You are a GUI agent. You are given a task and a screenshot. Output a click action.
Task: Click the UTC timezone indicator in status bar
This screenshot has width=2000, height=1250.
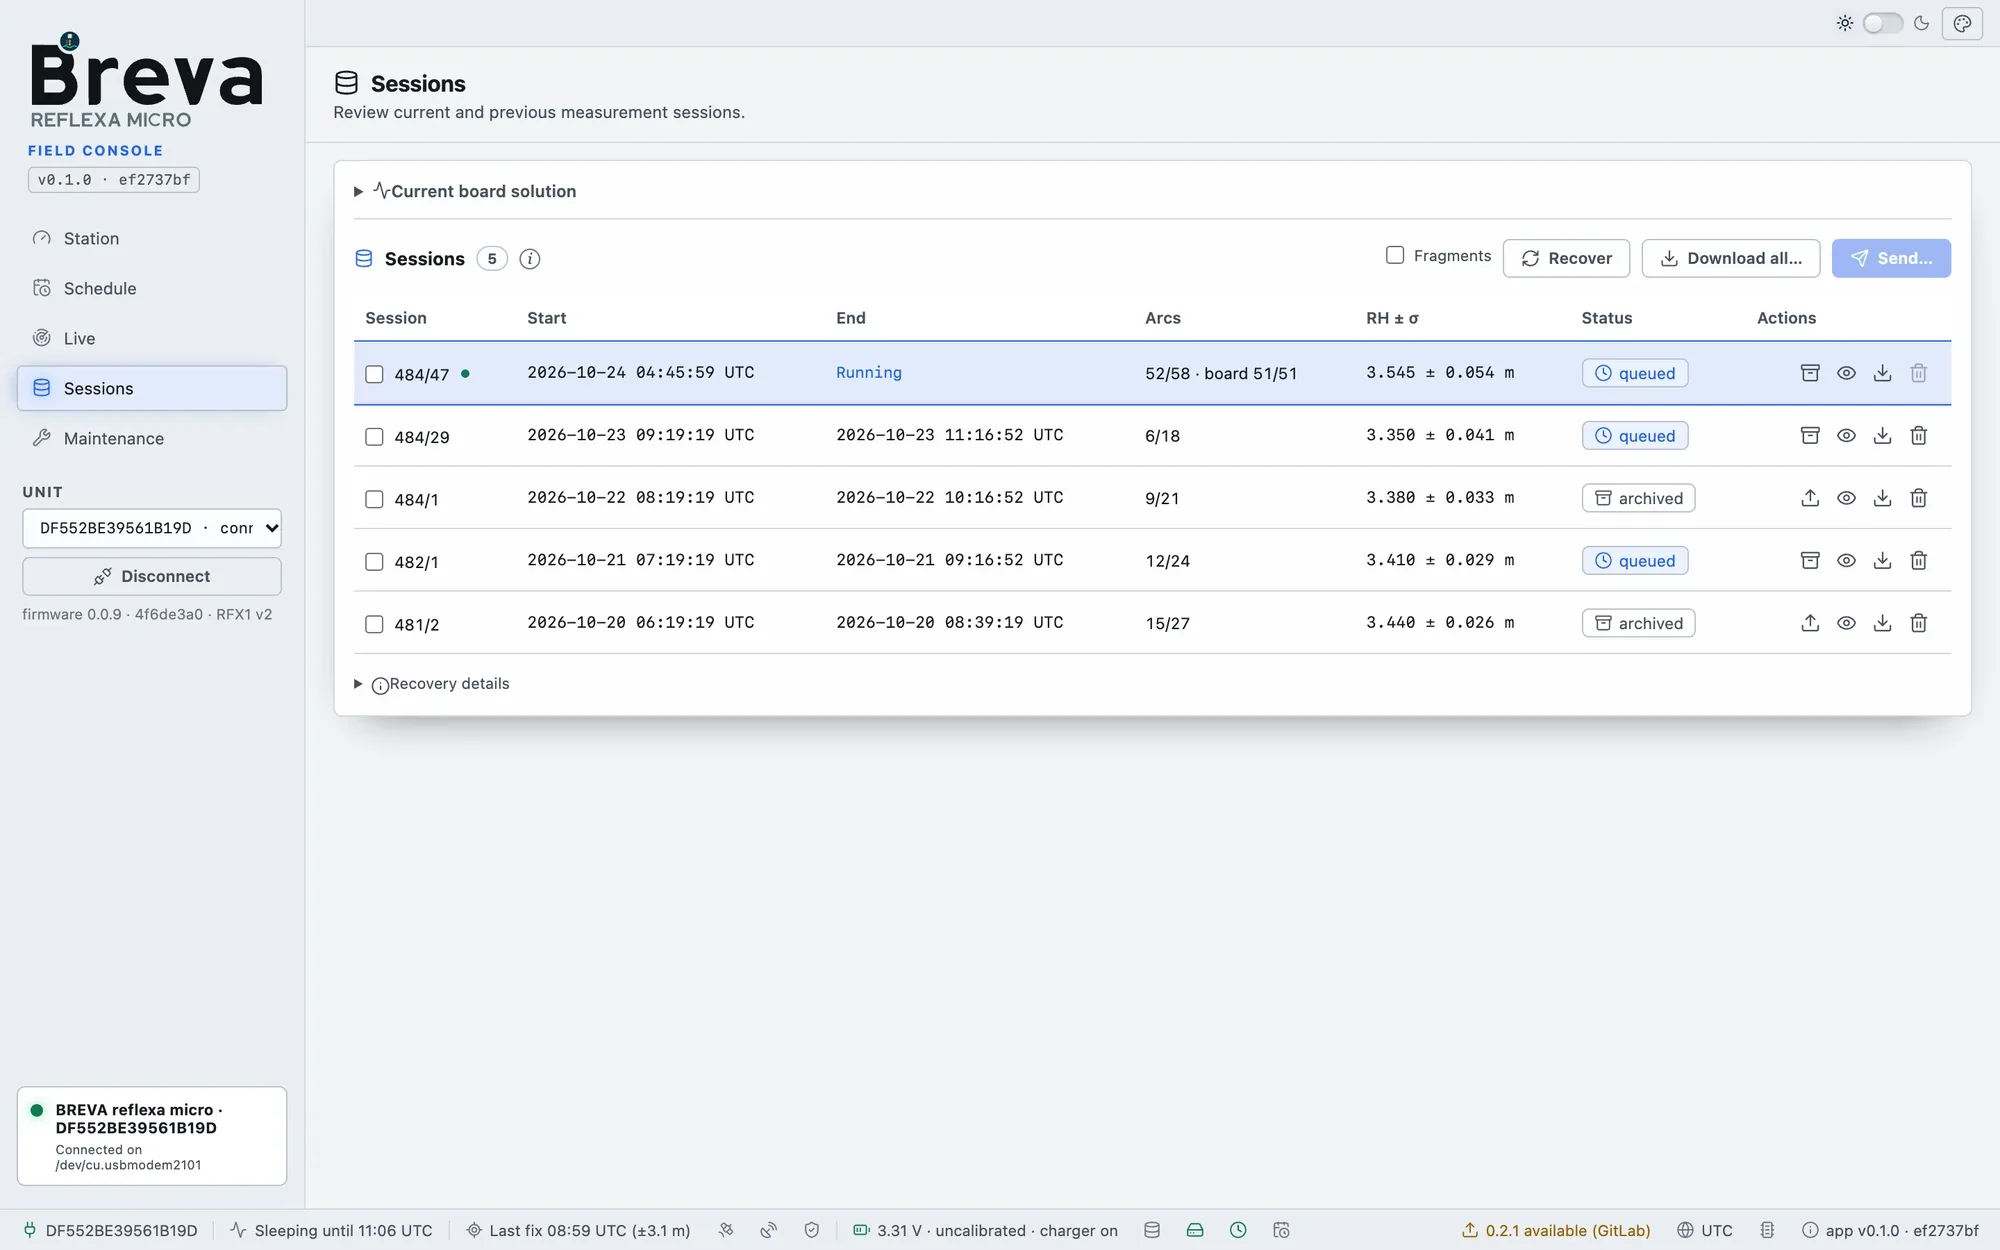pyautogui.click(x=1705, y=1230)
